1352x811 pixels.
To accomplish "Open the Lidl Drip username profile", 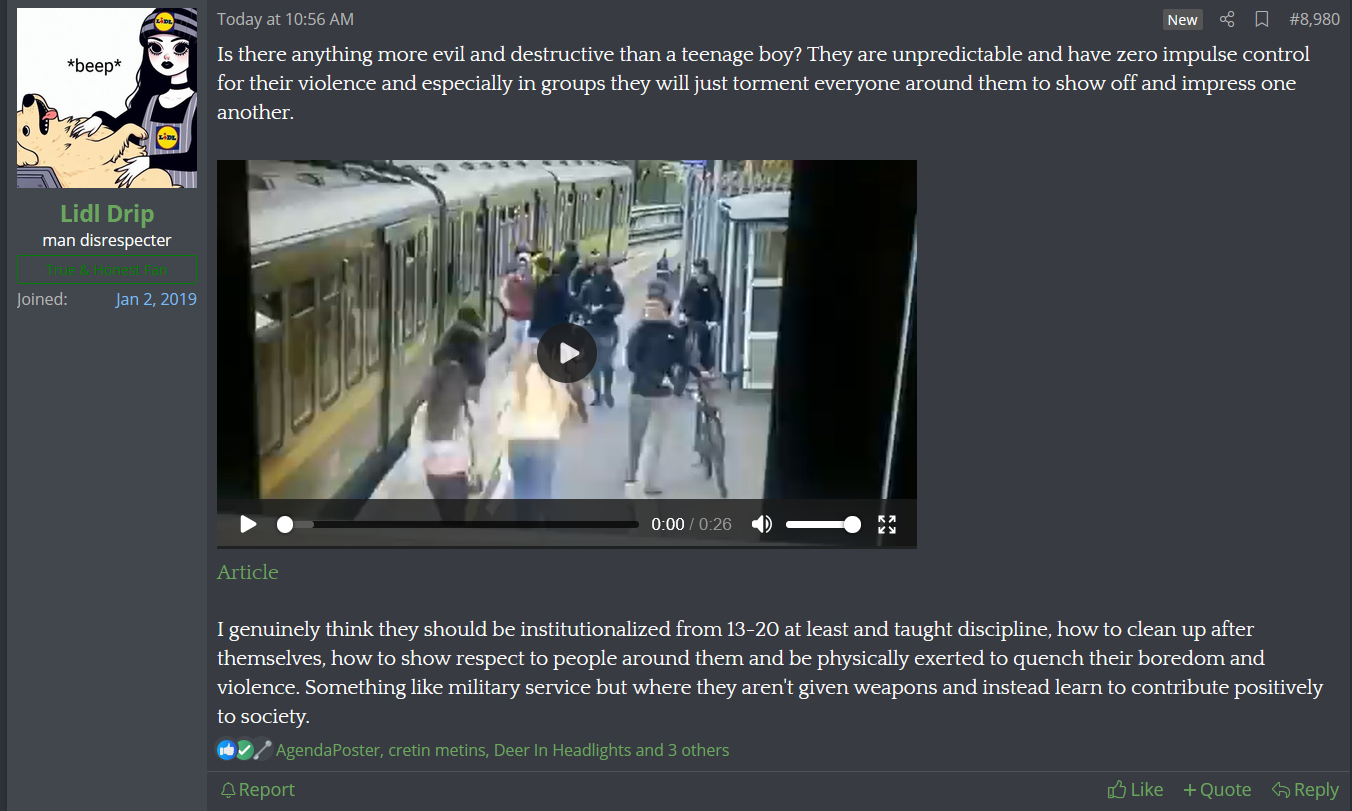I will click(107, 214).
